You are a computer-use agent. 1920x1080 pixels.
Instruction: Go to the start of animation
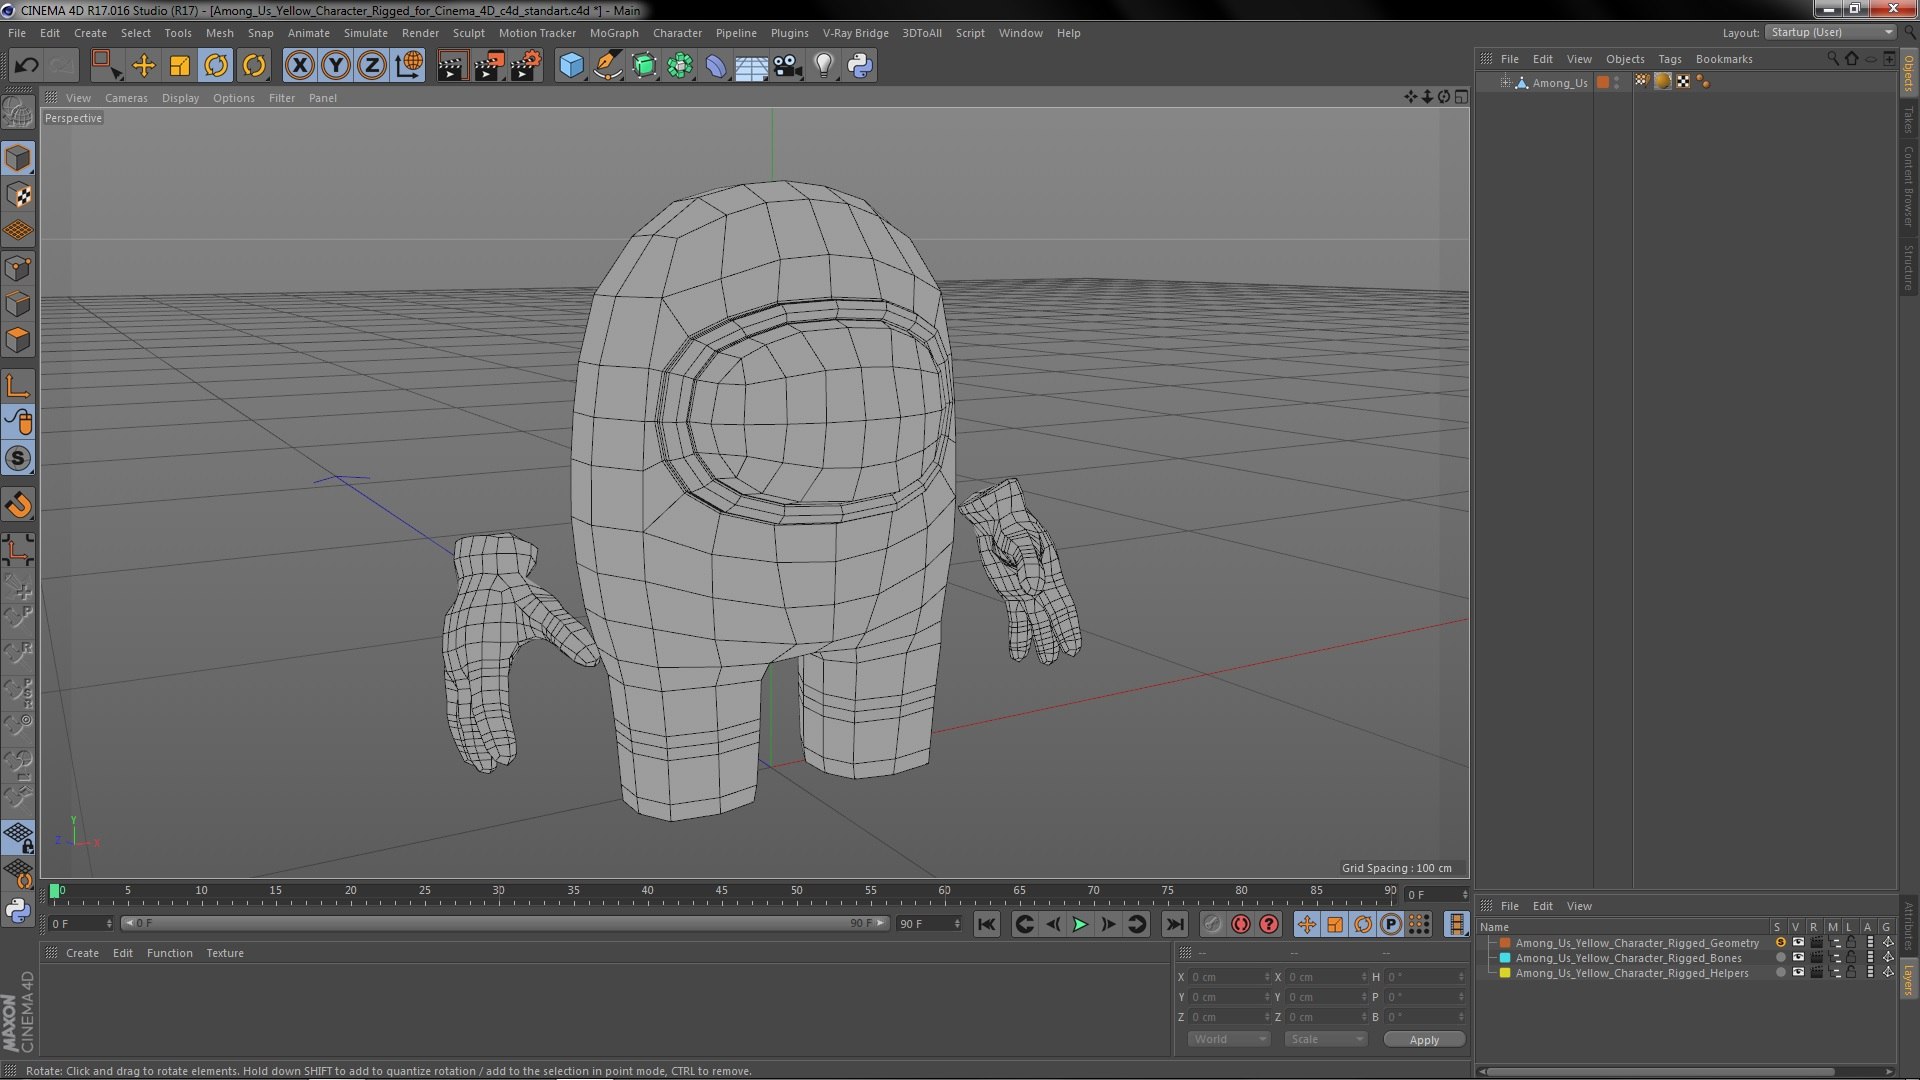pos(987,924)
